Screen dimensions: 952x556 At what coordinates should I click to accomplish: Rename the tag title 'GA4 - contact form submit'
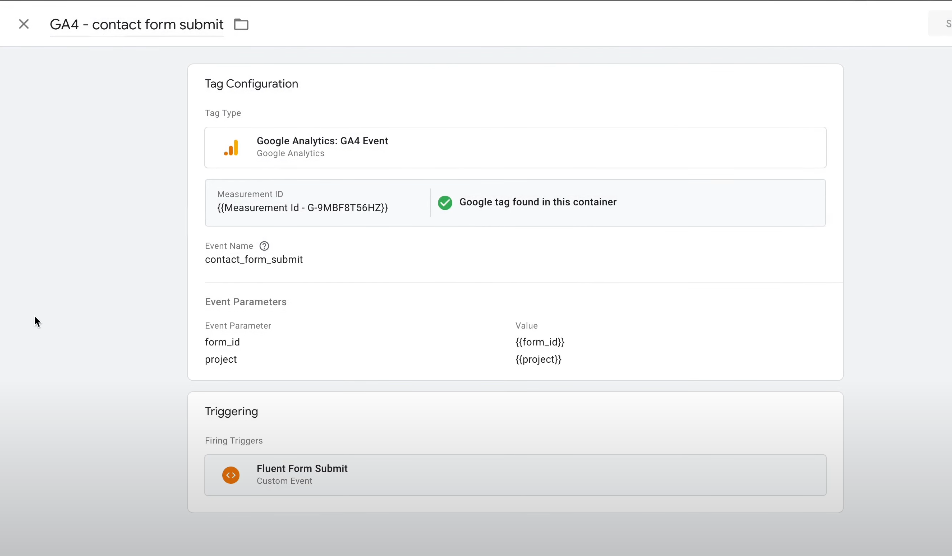coord(137,24)
